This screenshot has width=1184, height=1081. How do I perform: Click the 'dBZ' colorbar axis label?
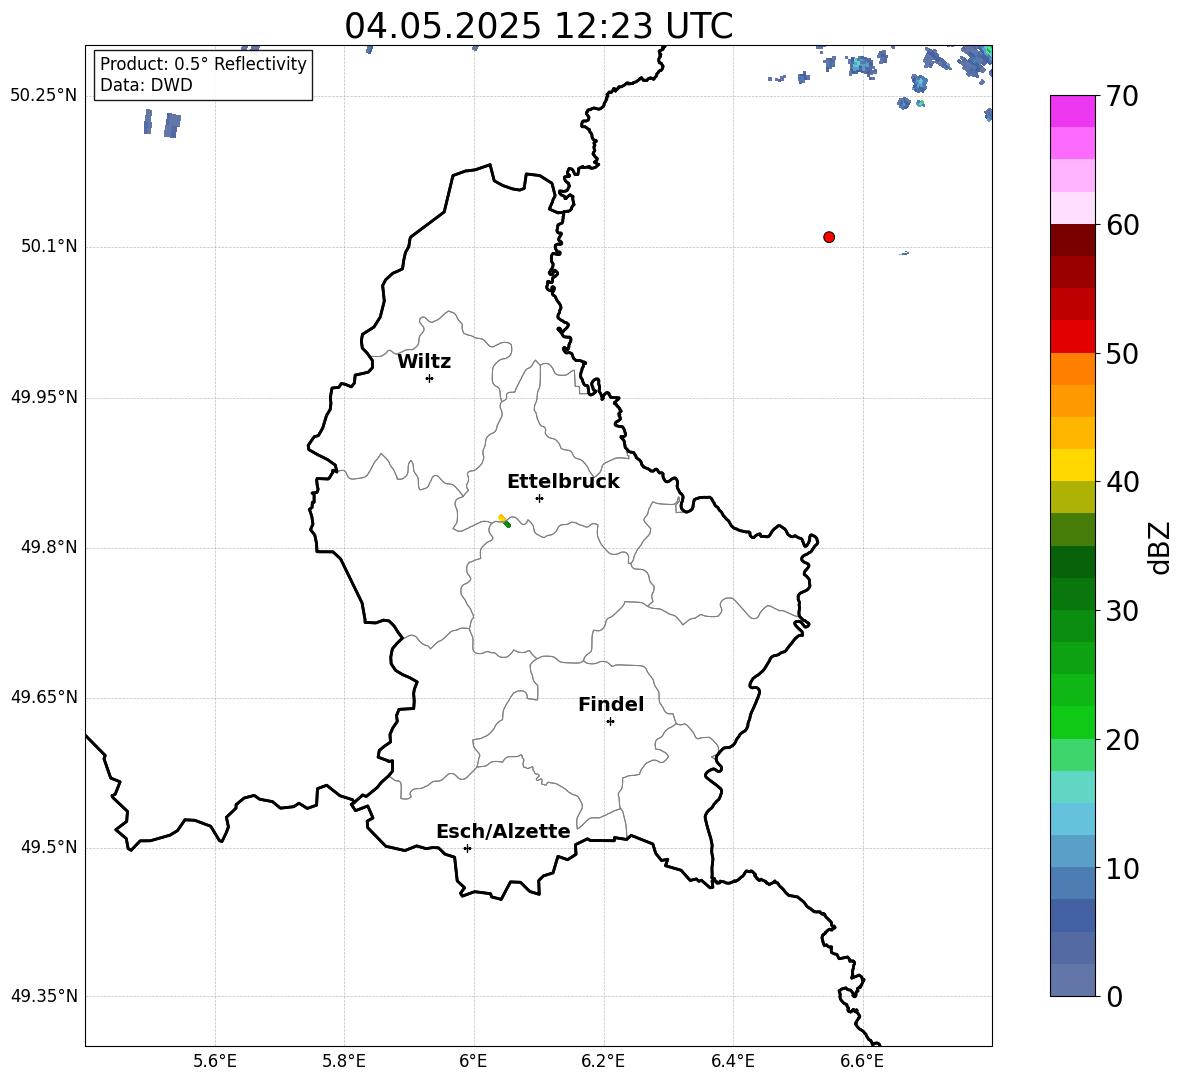click(x=1161, y=547)
